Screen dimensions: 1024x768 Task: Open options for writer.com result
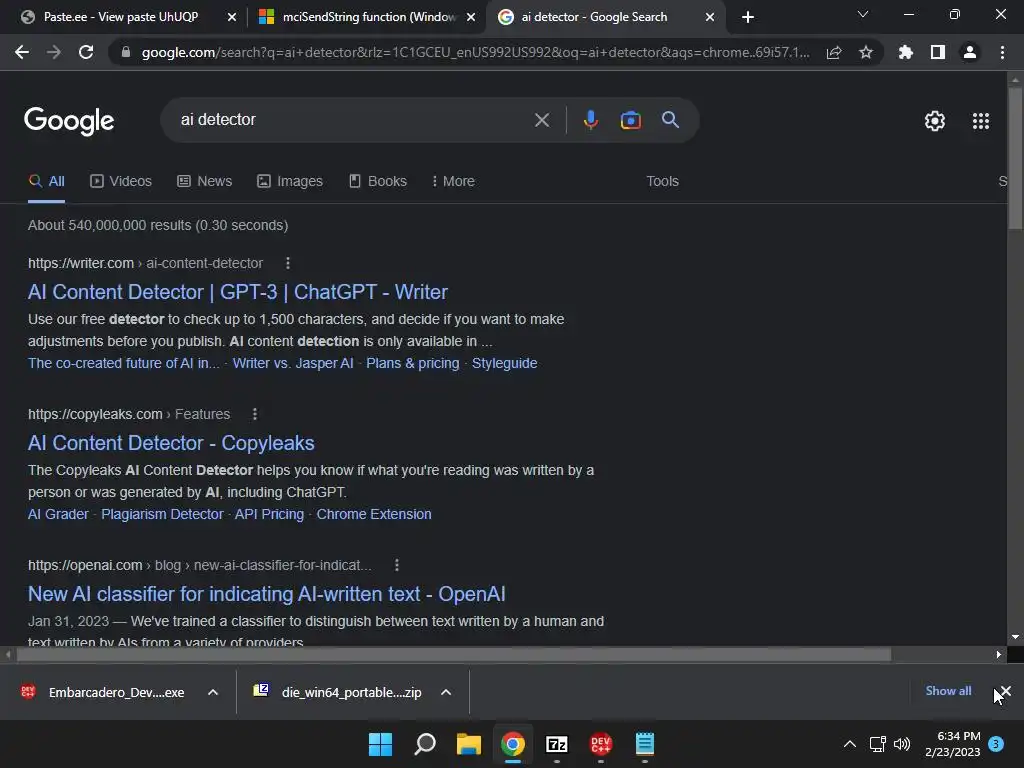pyautogui.click(x=288, y=263)
